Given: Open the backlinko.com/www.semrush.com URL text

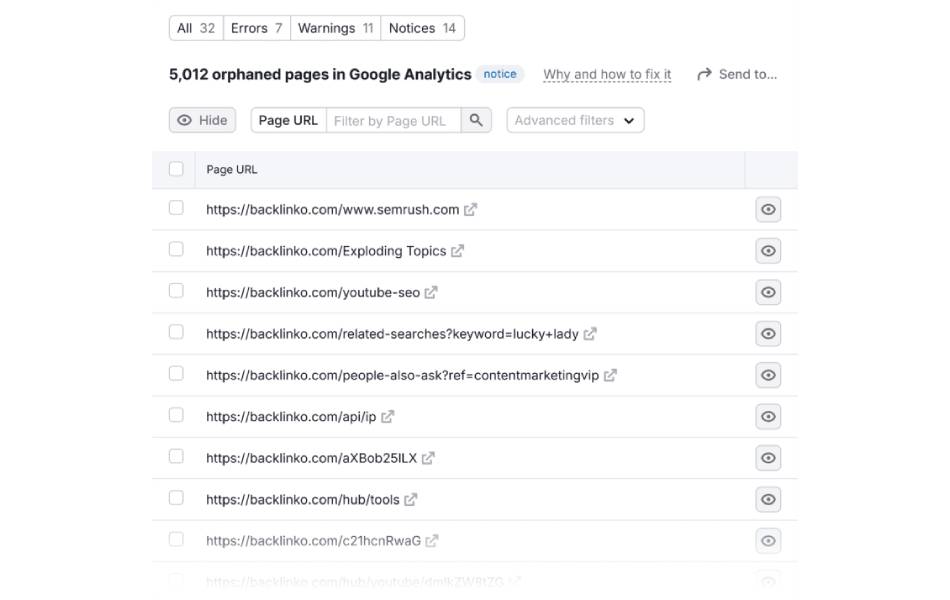Looking at the screenshot, I should 333,210.
